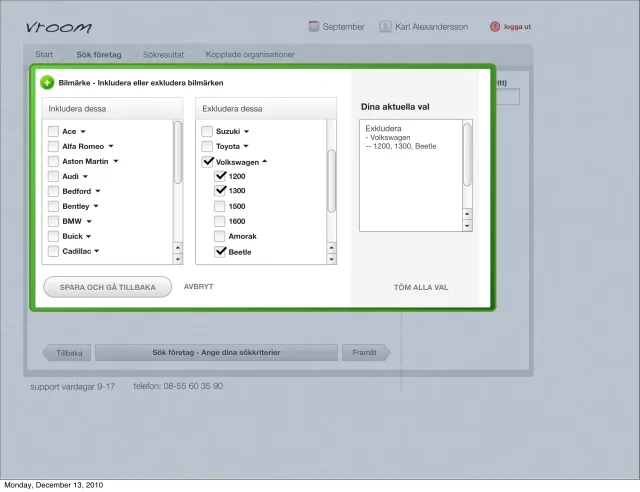Image resolution: width=640 pixels, height=492 pixels.
Task: Expand the Ace models arrow
Action: pyautogui.click(x=83, y=131)
